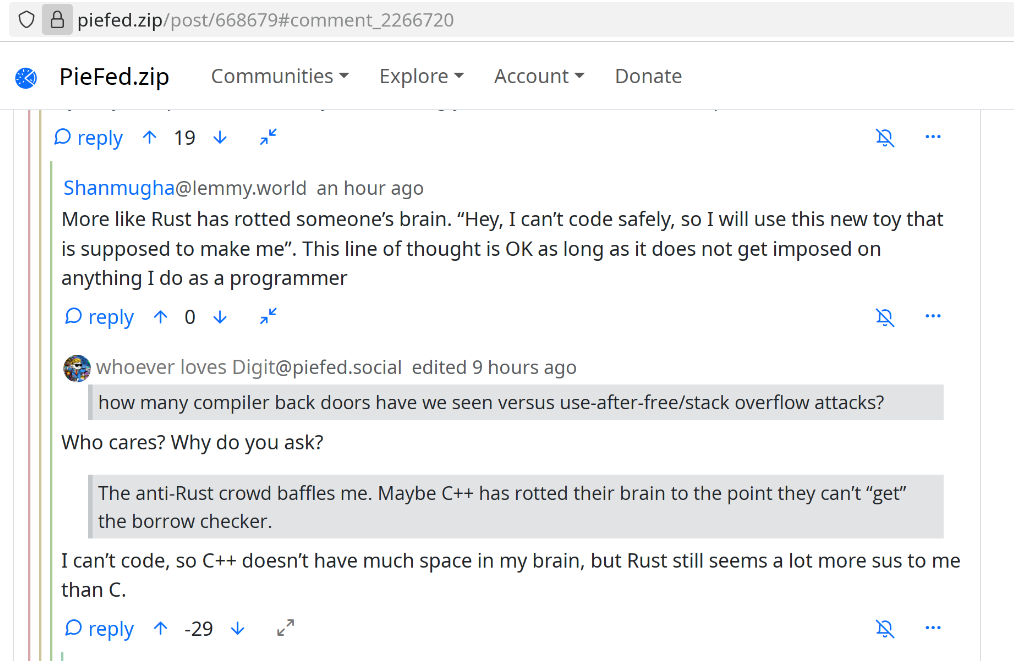This screenshot has height=661, width=1014.
Task: Upvote the comment with 19 points
Action: pos(150,137)
